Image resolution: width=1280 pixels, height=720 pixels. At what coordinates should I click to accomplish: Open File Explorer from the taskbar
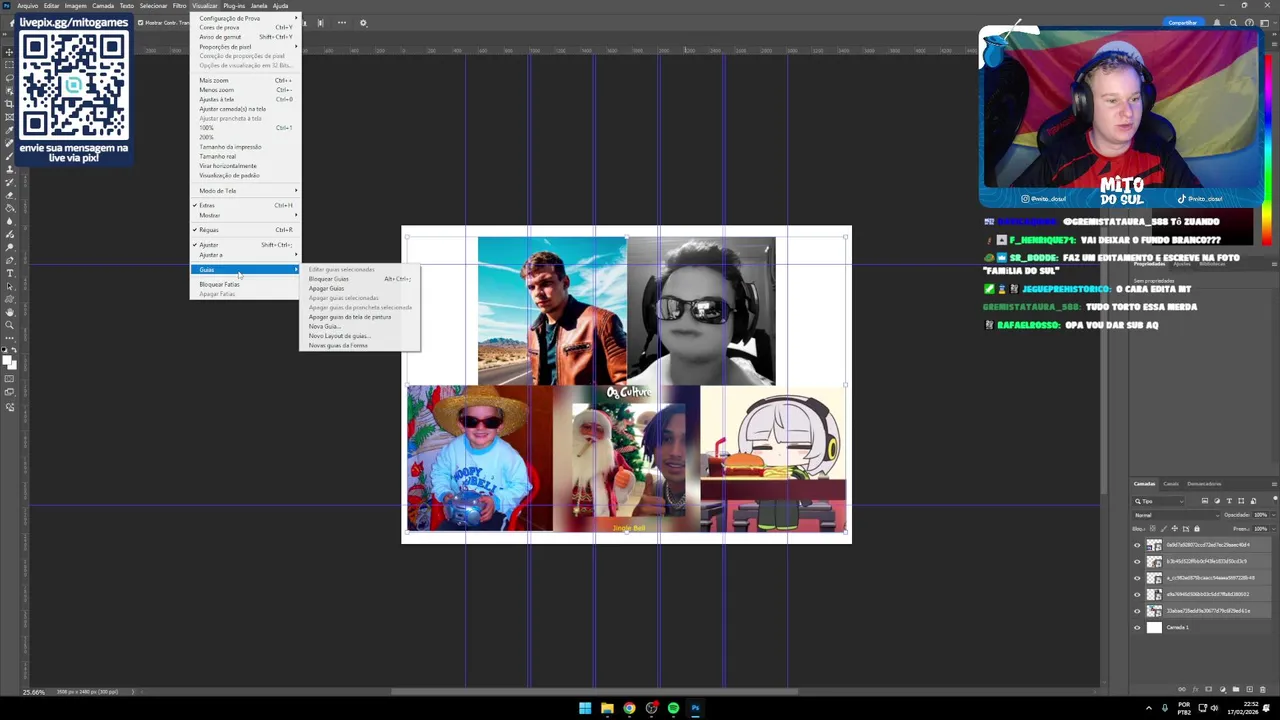[x=607, y=708]
